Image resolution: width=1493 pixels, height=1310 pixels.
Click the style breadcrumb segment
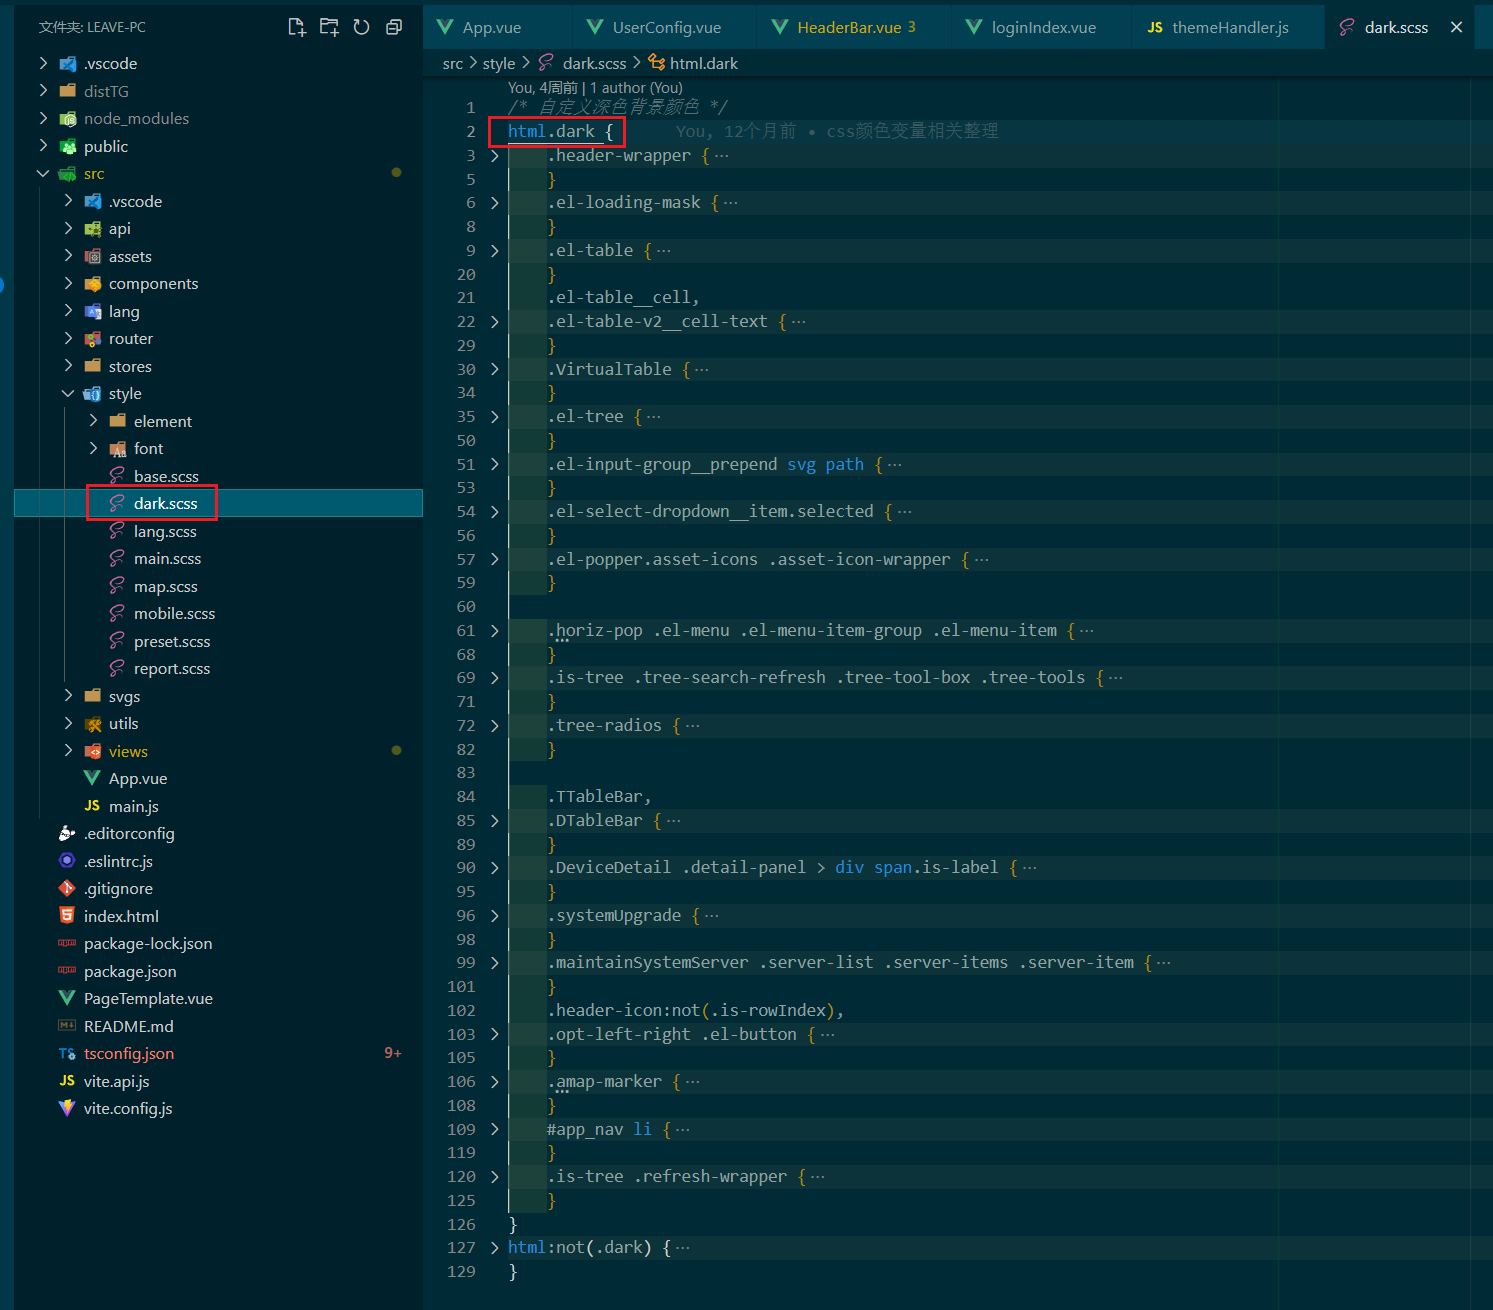498,63
